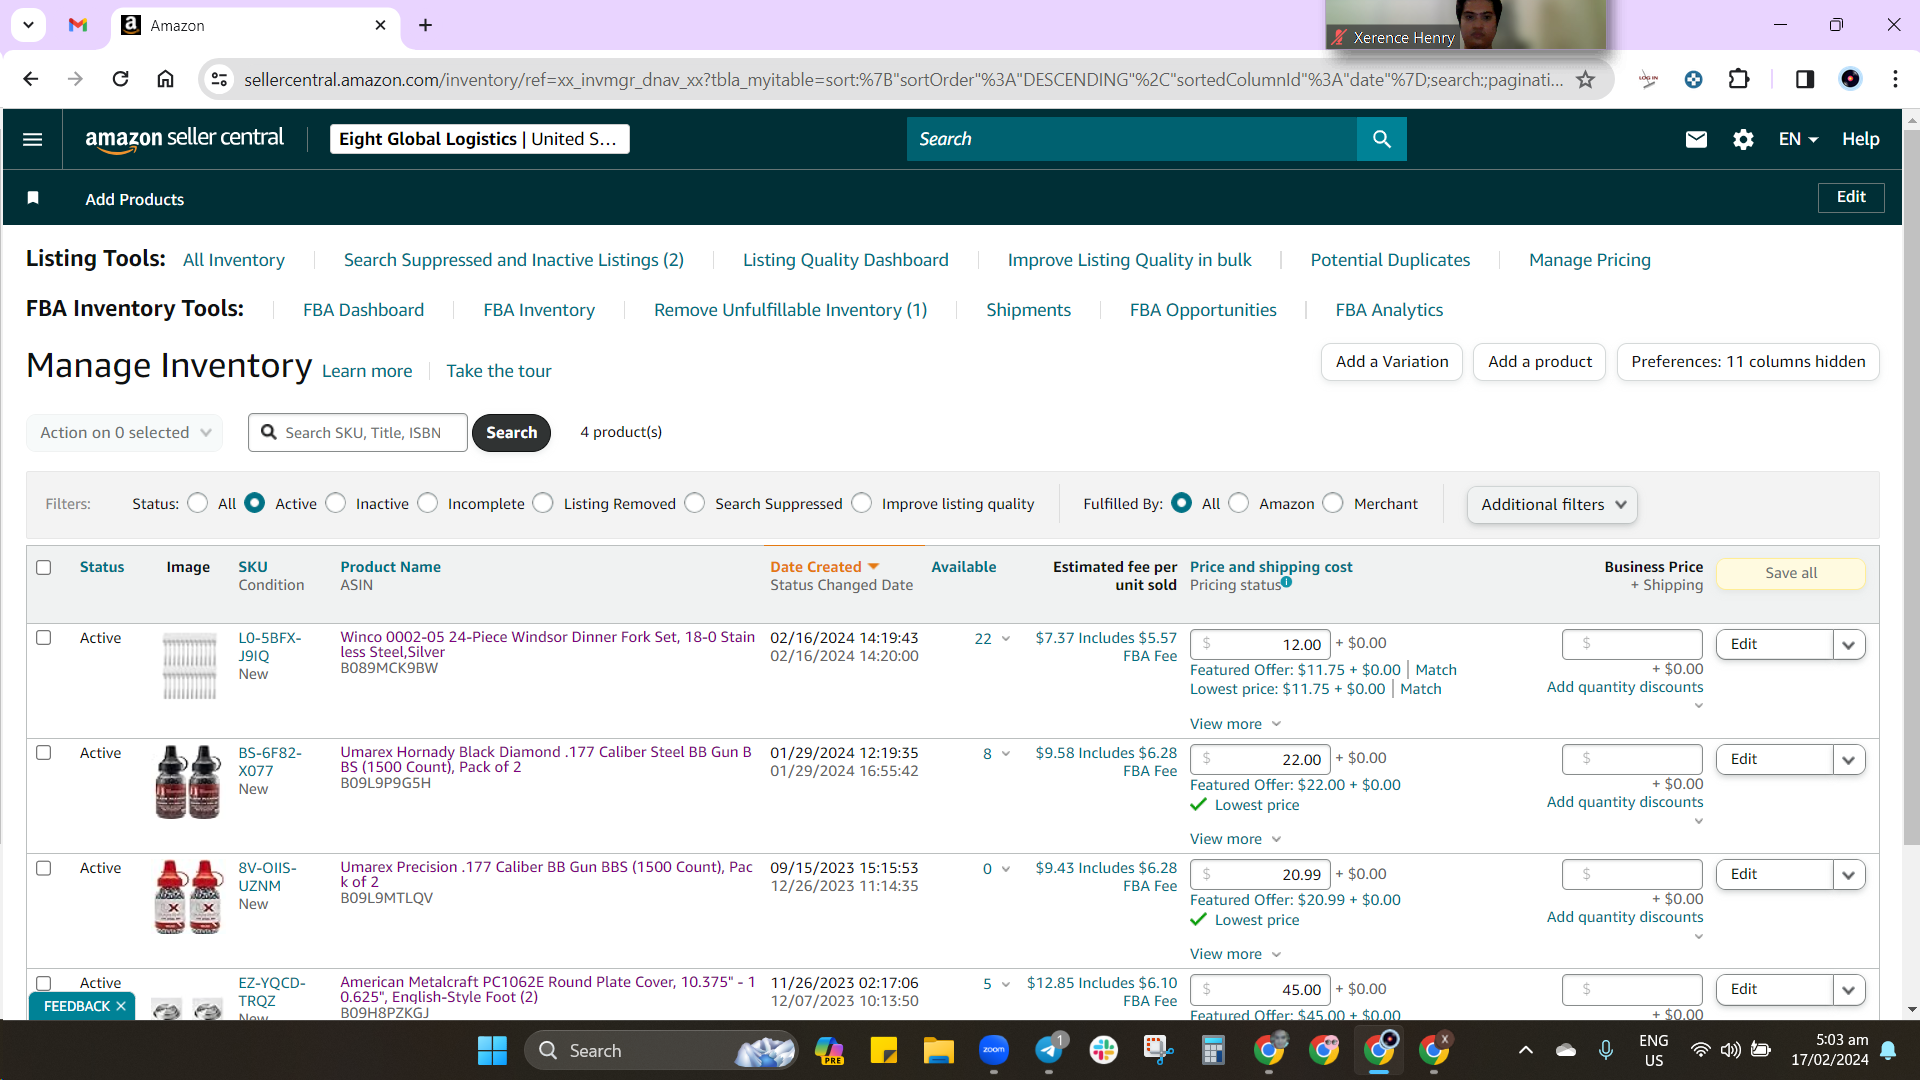Open Slack from the taskbar
The width and height of the screenshot is (1920, 1080).
pyautogui.click(x=1104, y=1050)
